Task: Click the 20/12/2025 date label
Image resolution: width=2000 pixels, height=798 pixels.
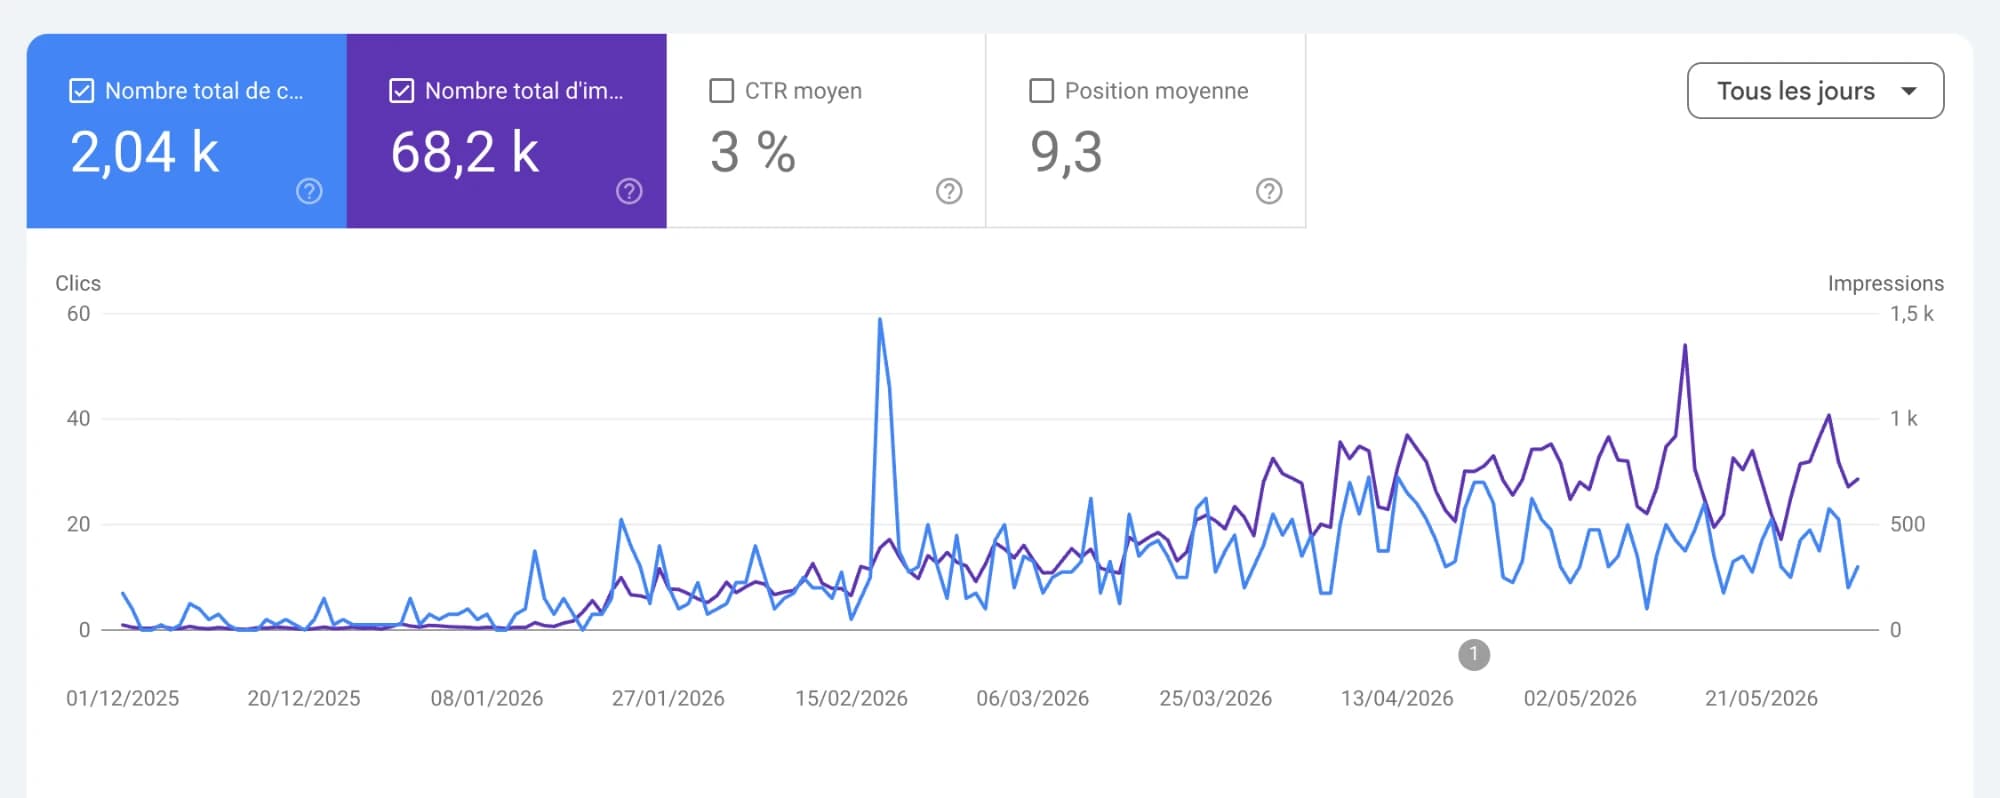Action: [x=304, y=699]
